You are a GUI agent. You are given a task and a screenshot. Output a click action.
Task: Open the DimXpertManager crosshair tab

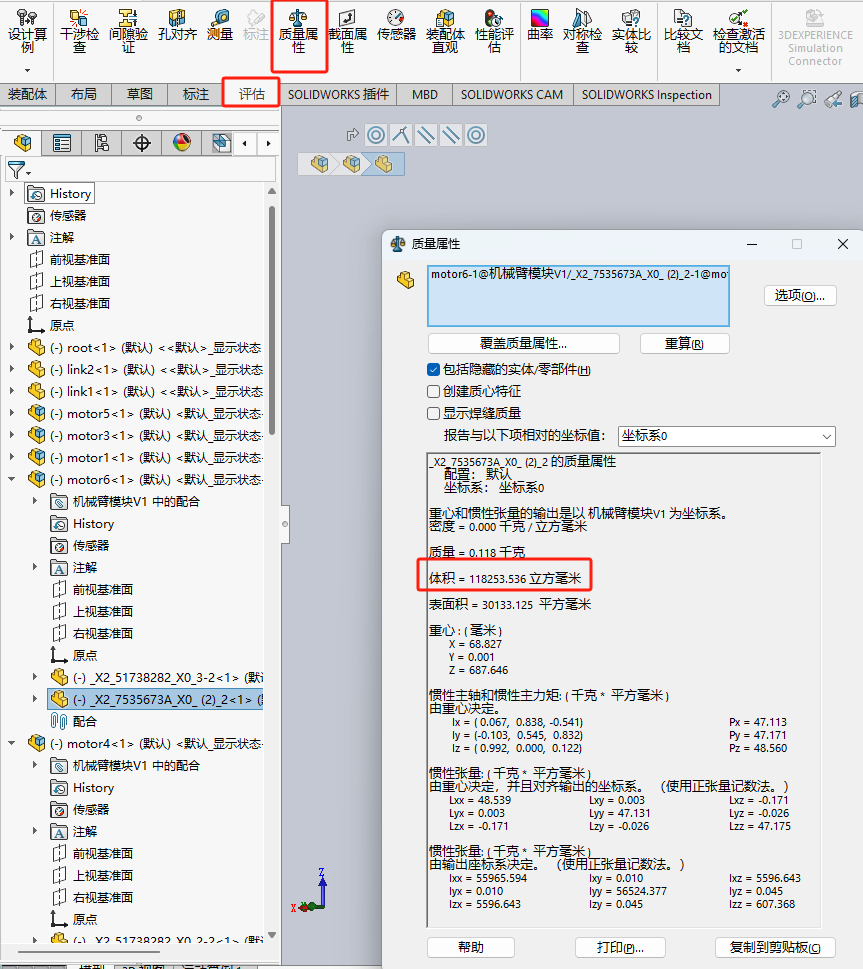(x=142, y=143)
